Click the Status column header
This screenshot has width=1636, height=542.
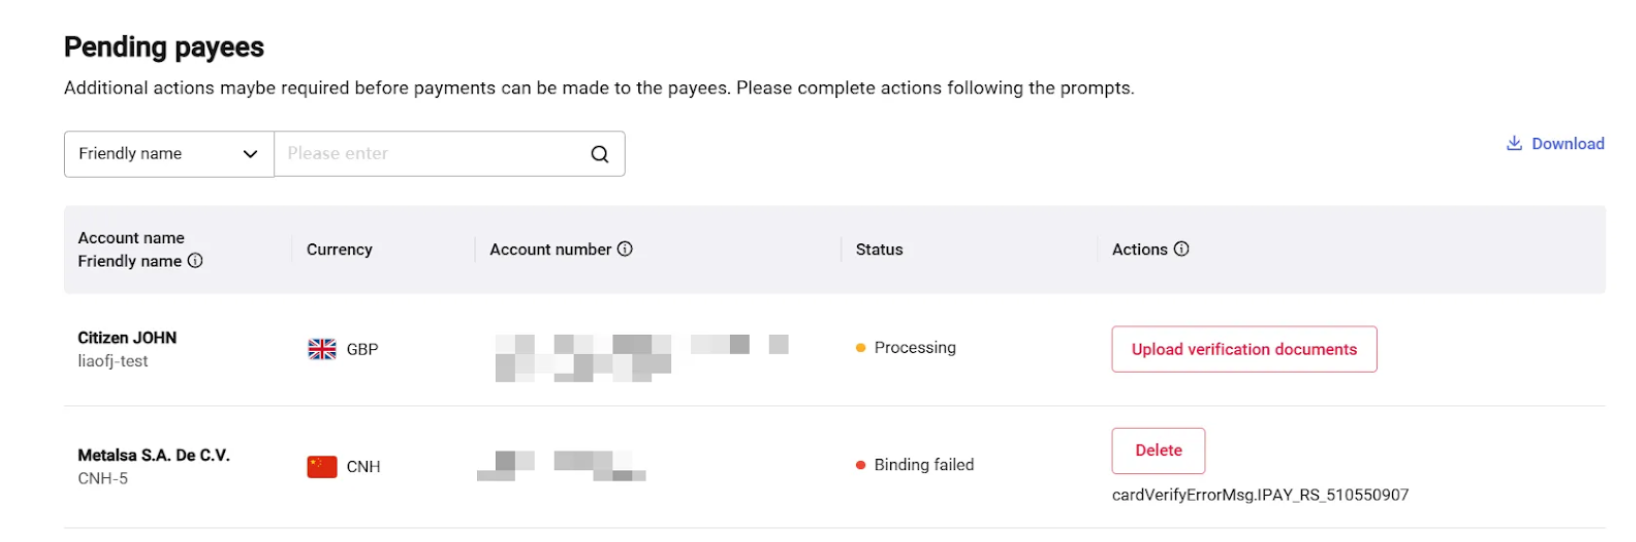tap(879, 250)
